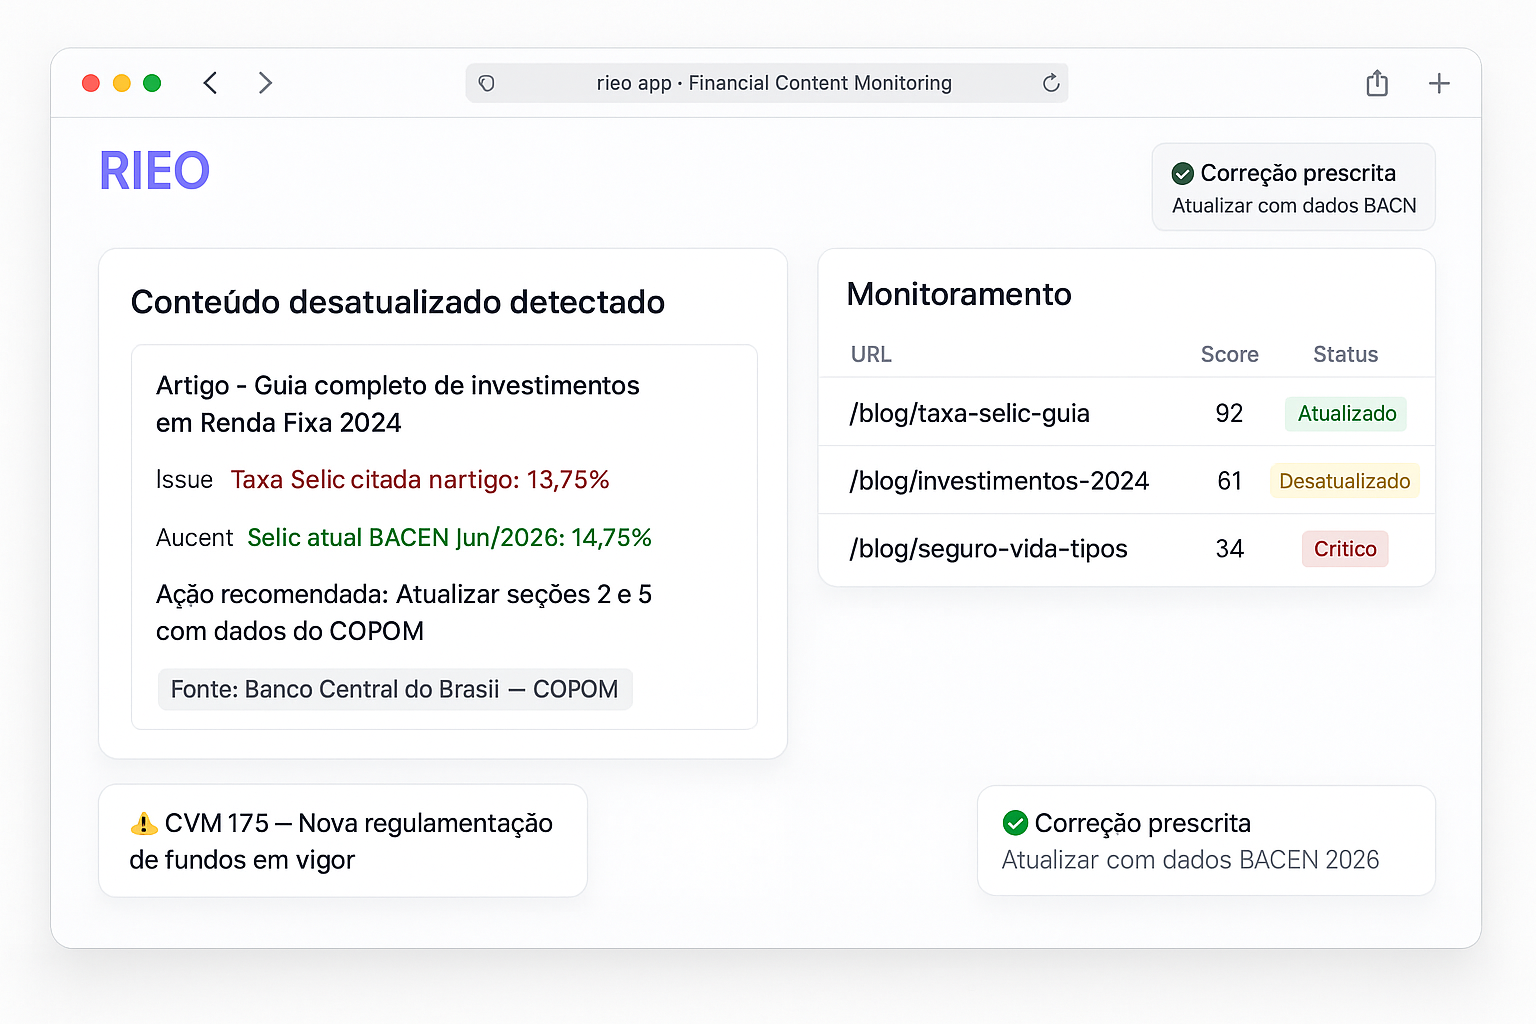Click the Status column header
Screen dimensions: 1536x1024
[x=1345, y=354]
